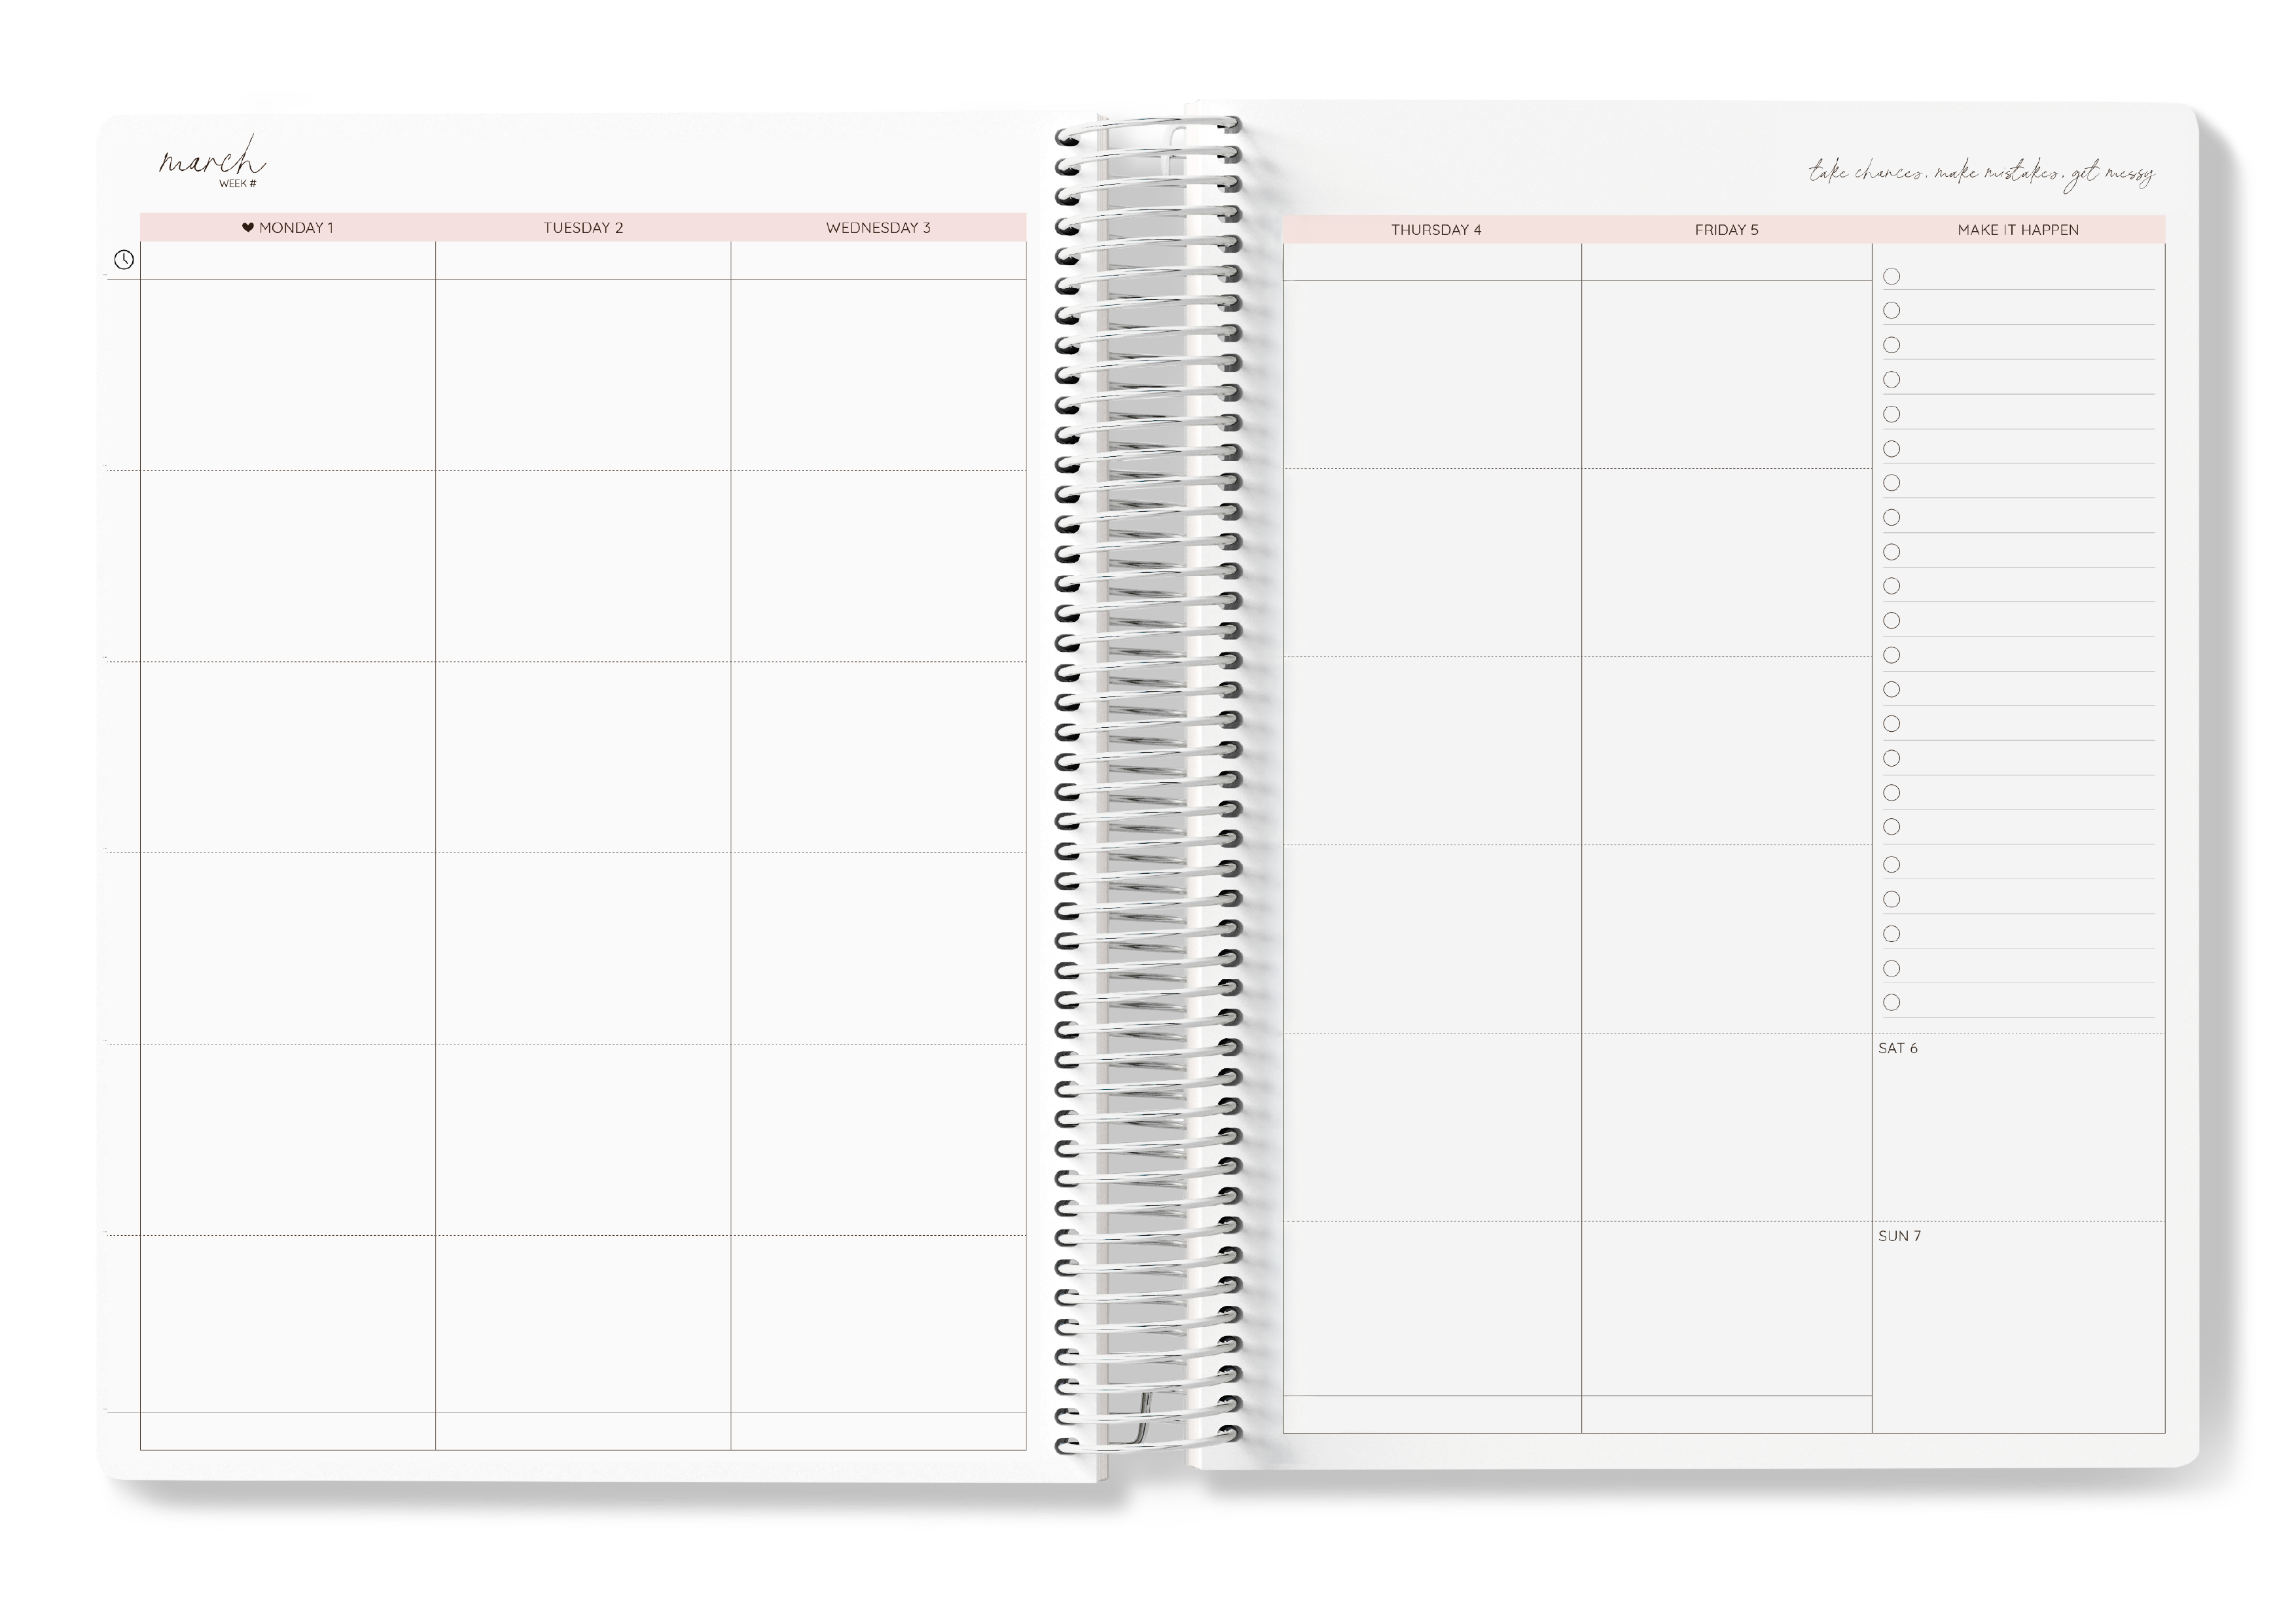Select the WEDNESDAY 3 header
Viewport: 2296px width, 1624px height.
click(878, 227)
